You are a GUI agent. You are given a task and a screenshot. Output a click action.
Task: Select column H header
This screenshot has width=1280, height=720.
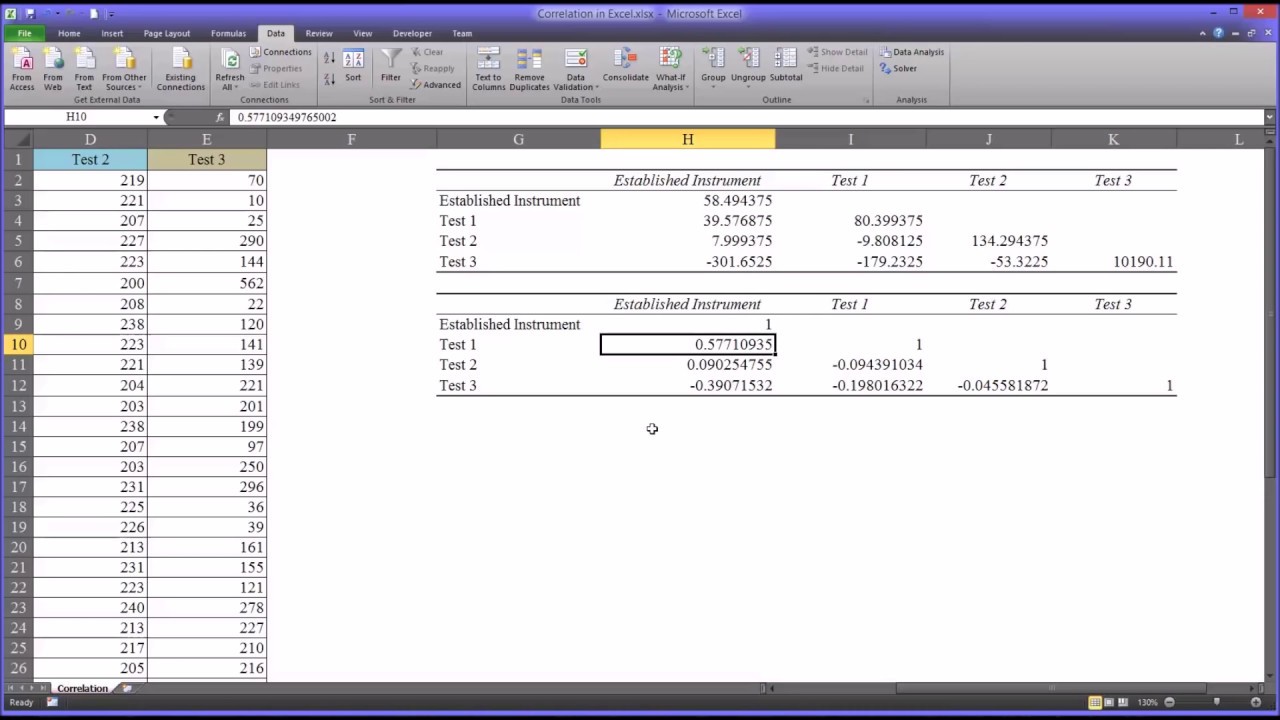[687, 139]
